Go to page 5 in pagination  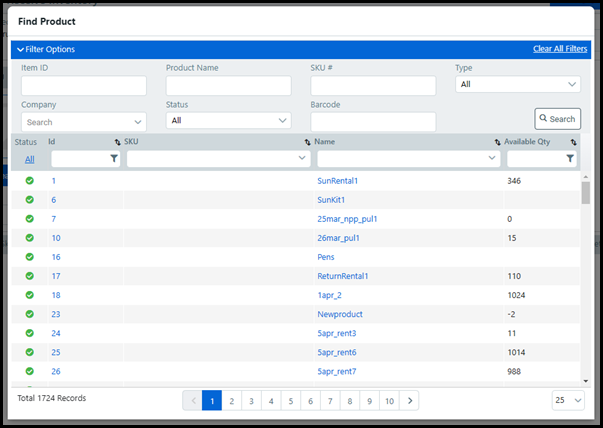click(288, 400)
